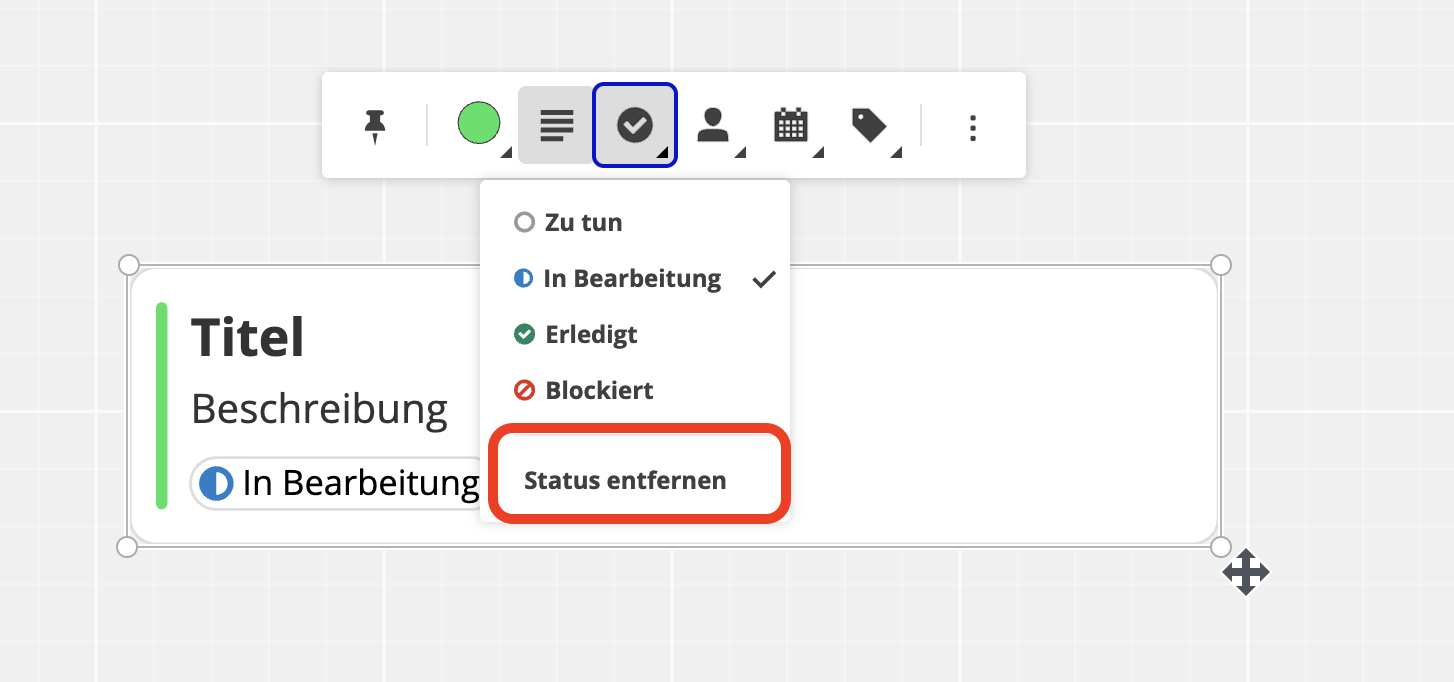The width and height of the screenshot is (1454, 682).
Task: Select the checked In Bearbeitung menu option
Action: [x=632, y=279]
